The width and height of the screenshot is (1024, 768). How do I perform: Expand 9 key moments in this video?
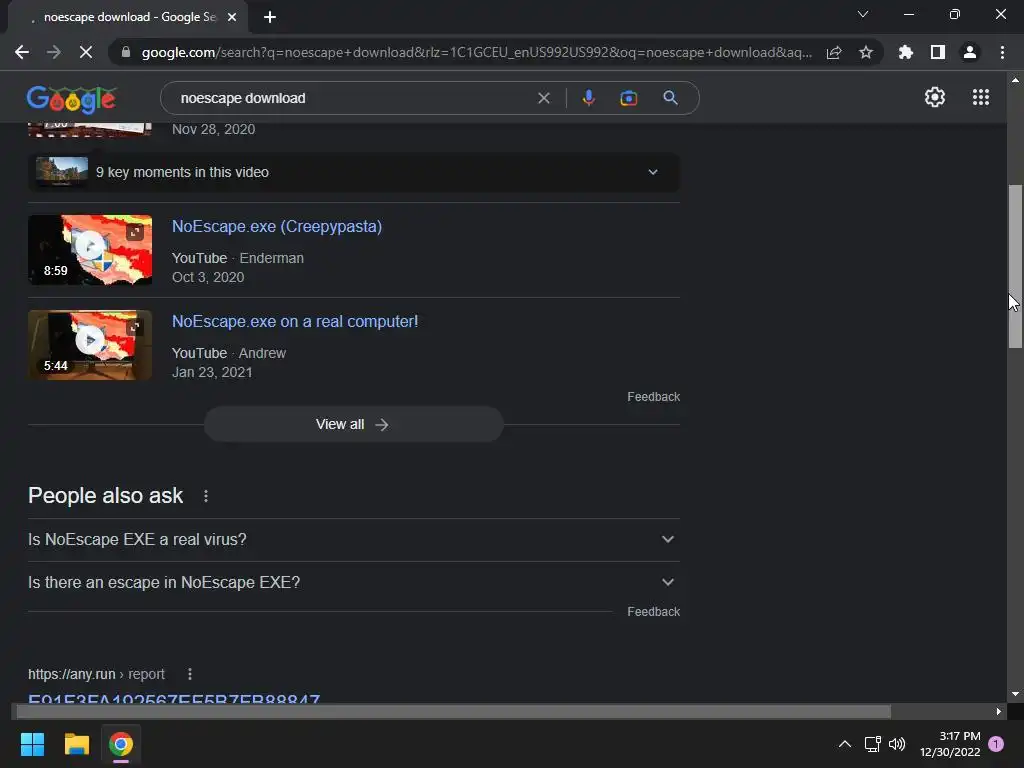tap(353, 172)
